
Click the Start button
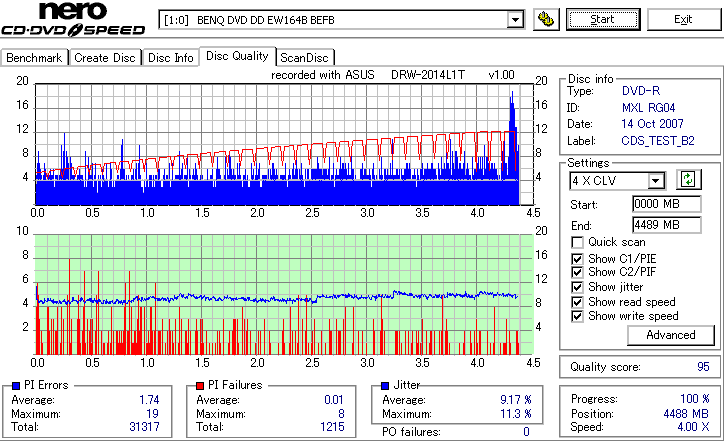[x=603, y=19]
